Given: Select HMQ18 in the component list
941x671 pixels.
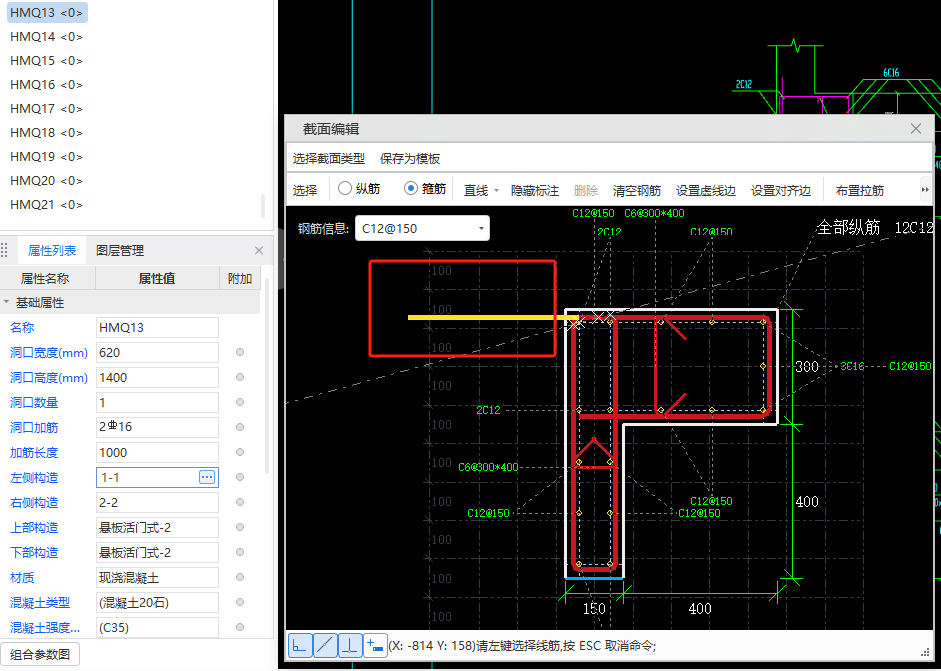Looking at the screenshot, I should tap(47, 133).
